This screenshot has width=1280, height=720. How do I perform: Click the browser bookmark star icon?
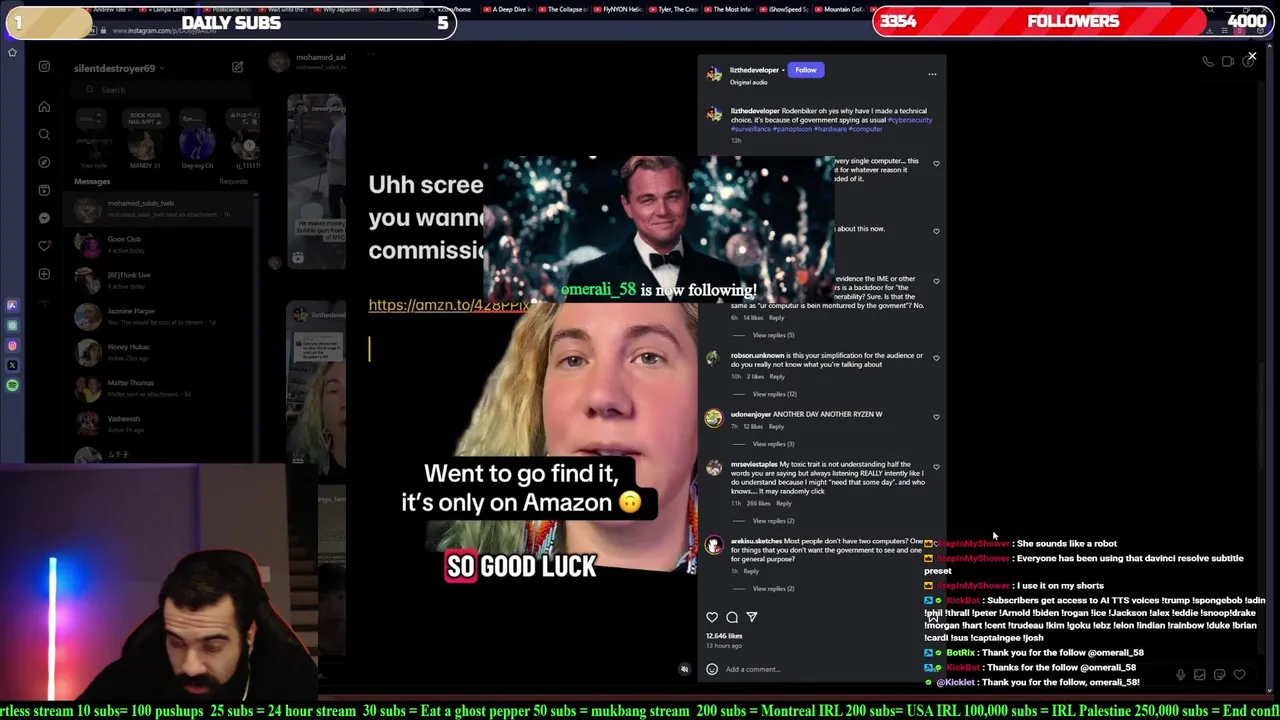(x=12, y=52)
